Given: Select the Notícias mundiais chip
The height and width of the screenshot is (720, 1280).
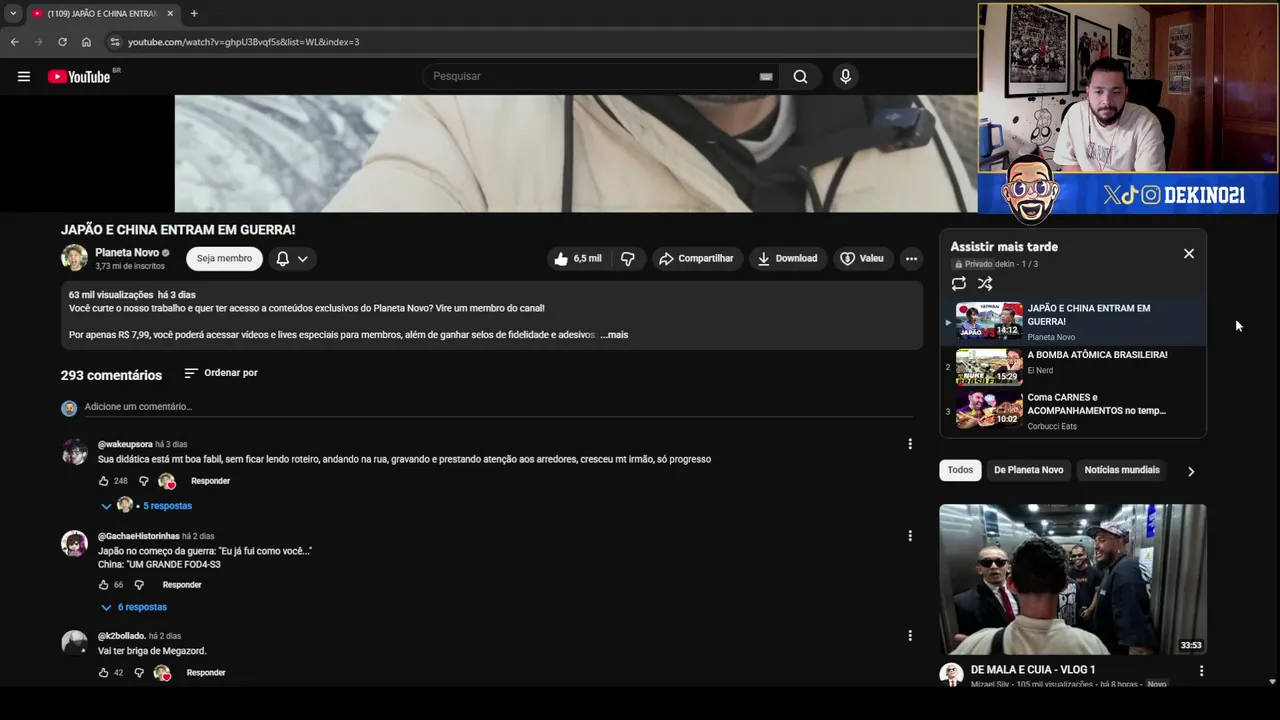Looking at the screenshot, I should pyautogui.click(x=1122, y=470).
